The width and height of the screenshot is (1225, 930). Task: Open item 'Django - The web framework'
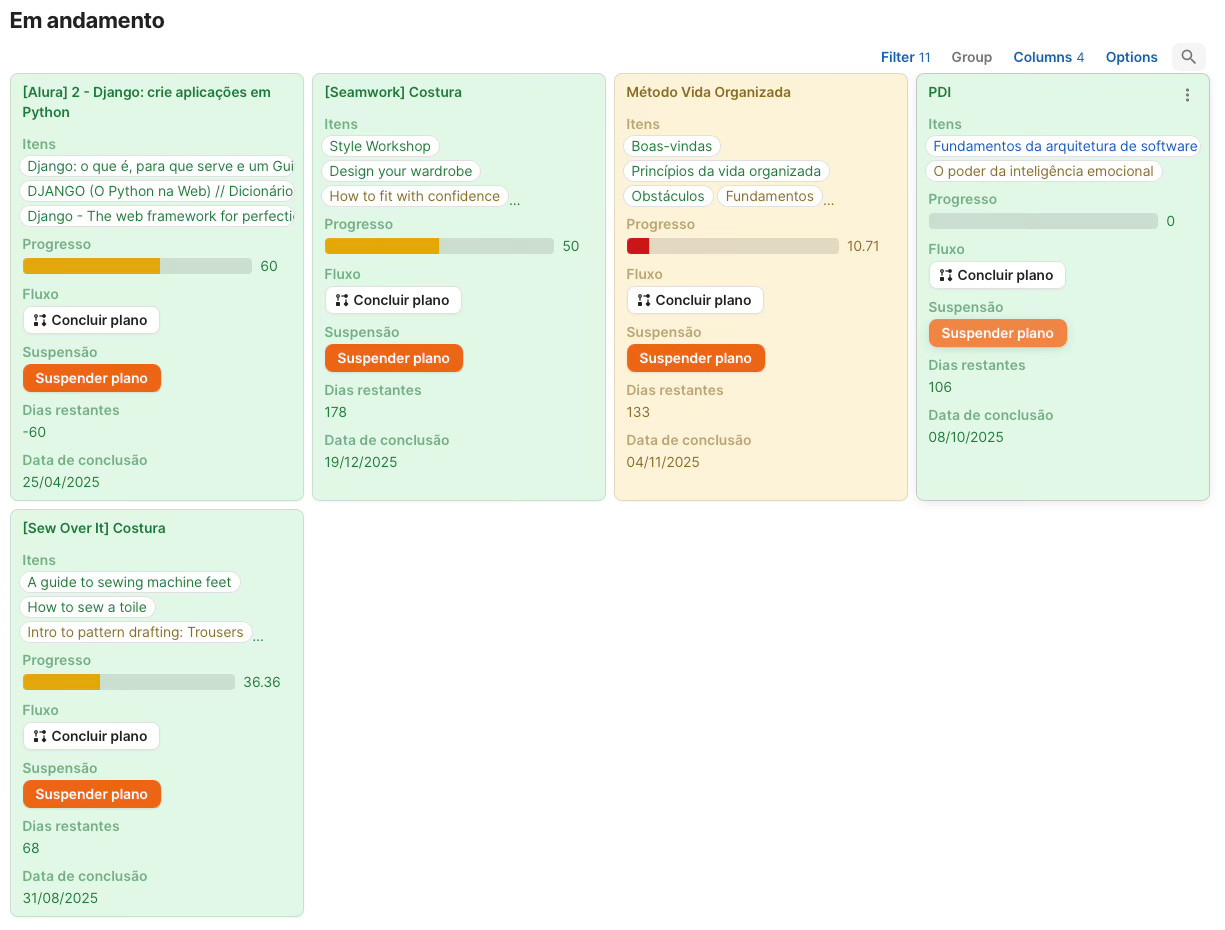point(158,216)
